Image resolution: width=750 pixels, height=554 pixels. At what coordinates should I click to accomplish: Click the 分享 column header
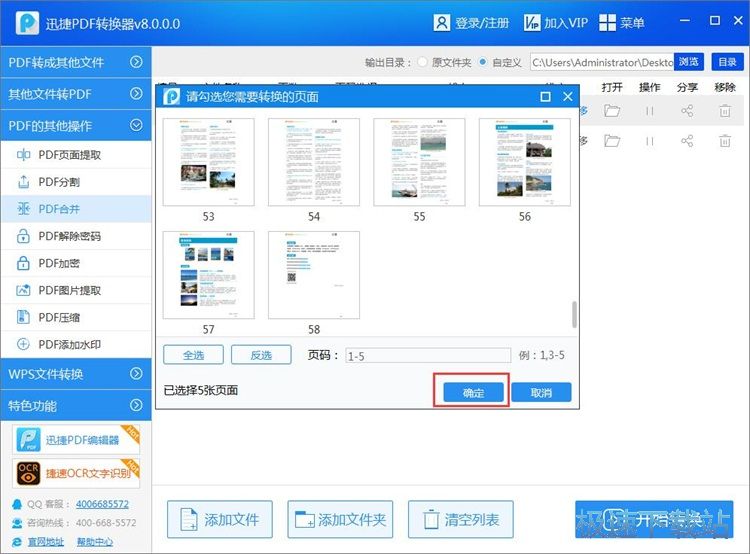point(687,87)
